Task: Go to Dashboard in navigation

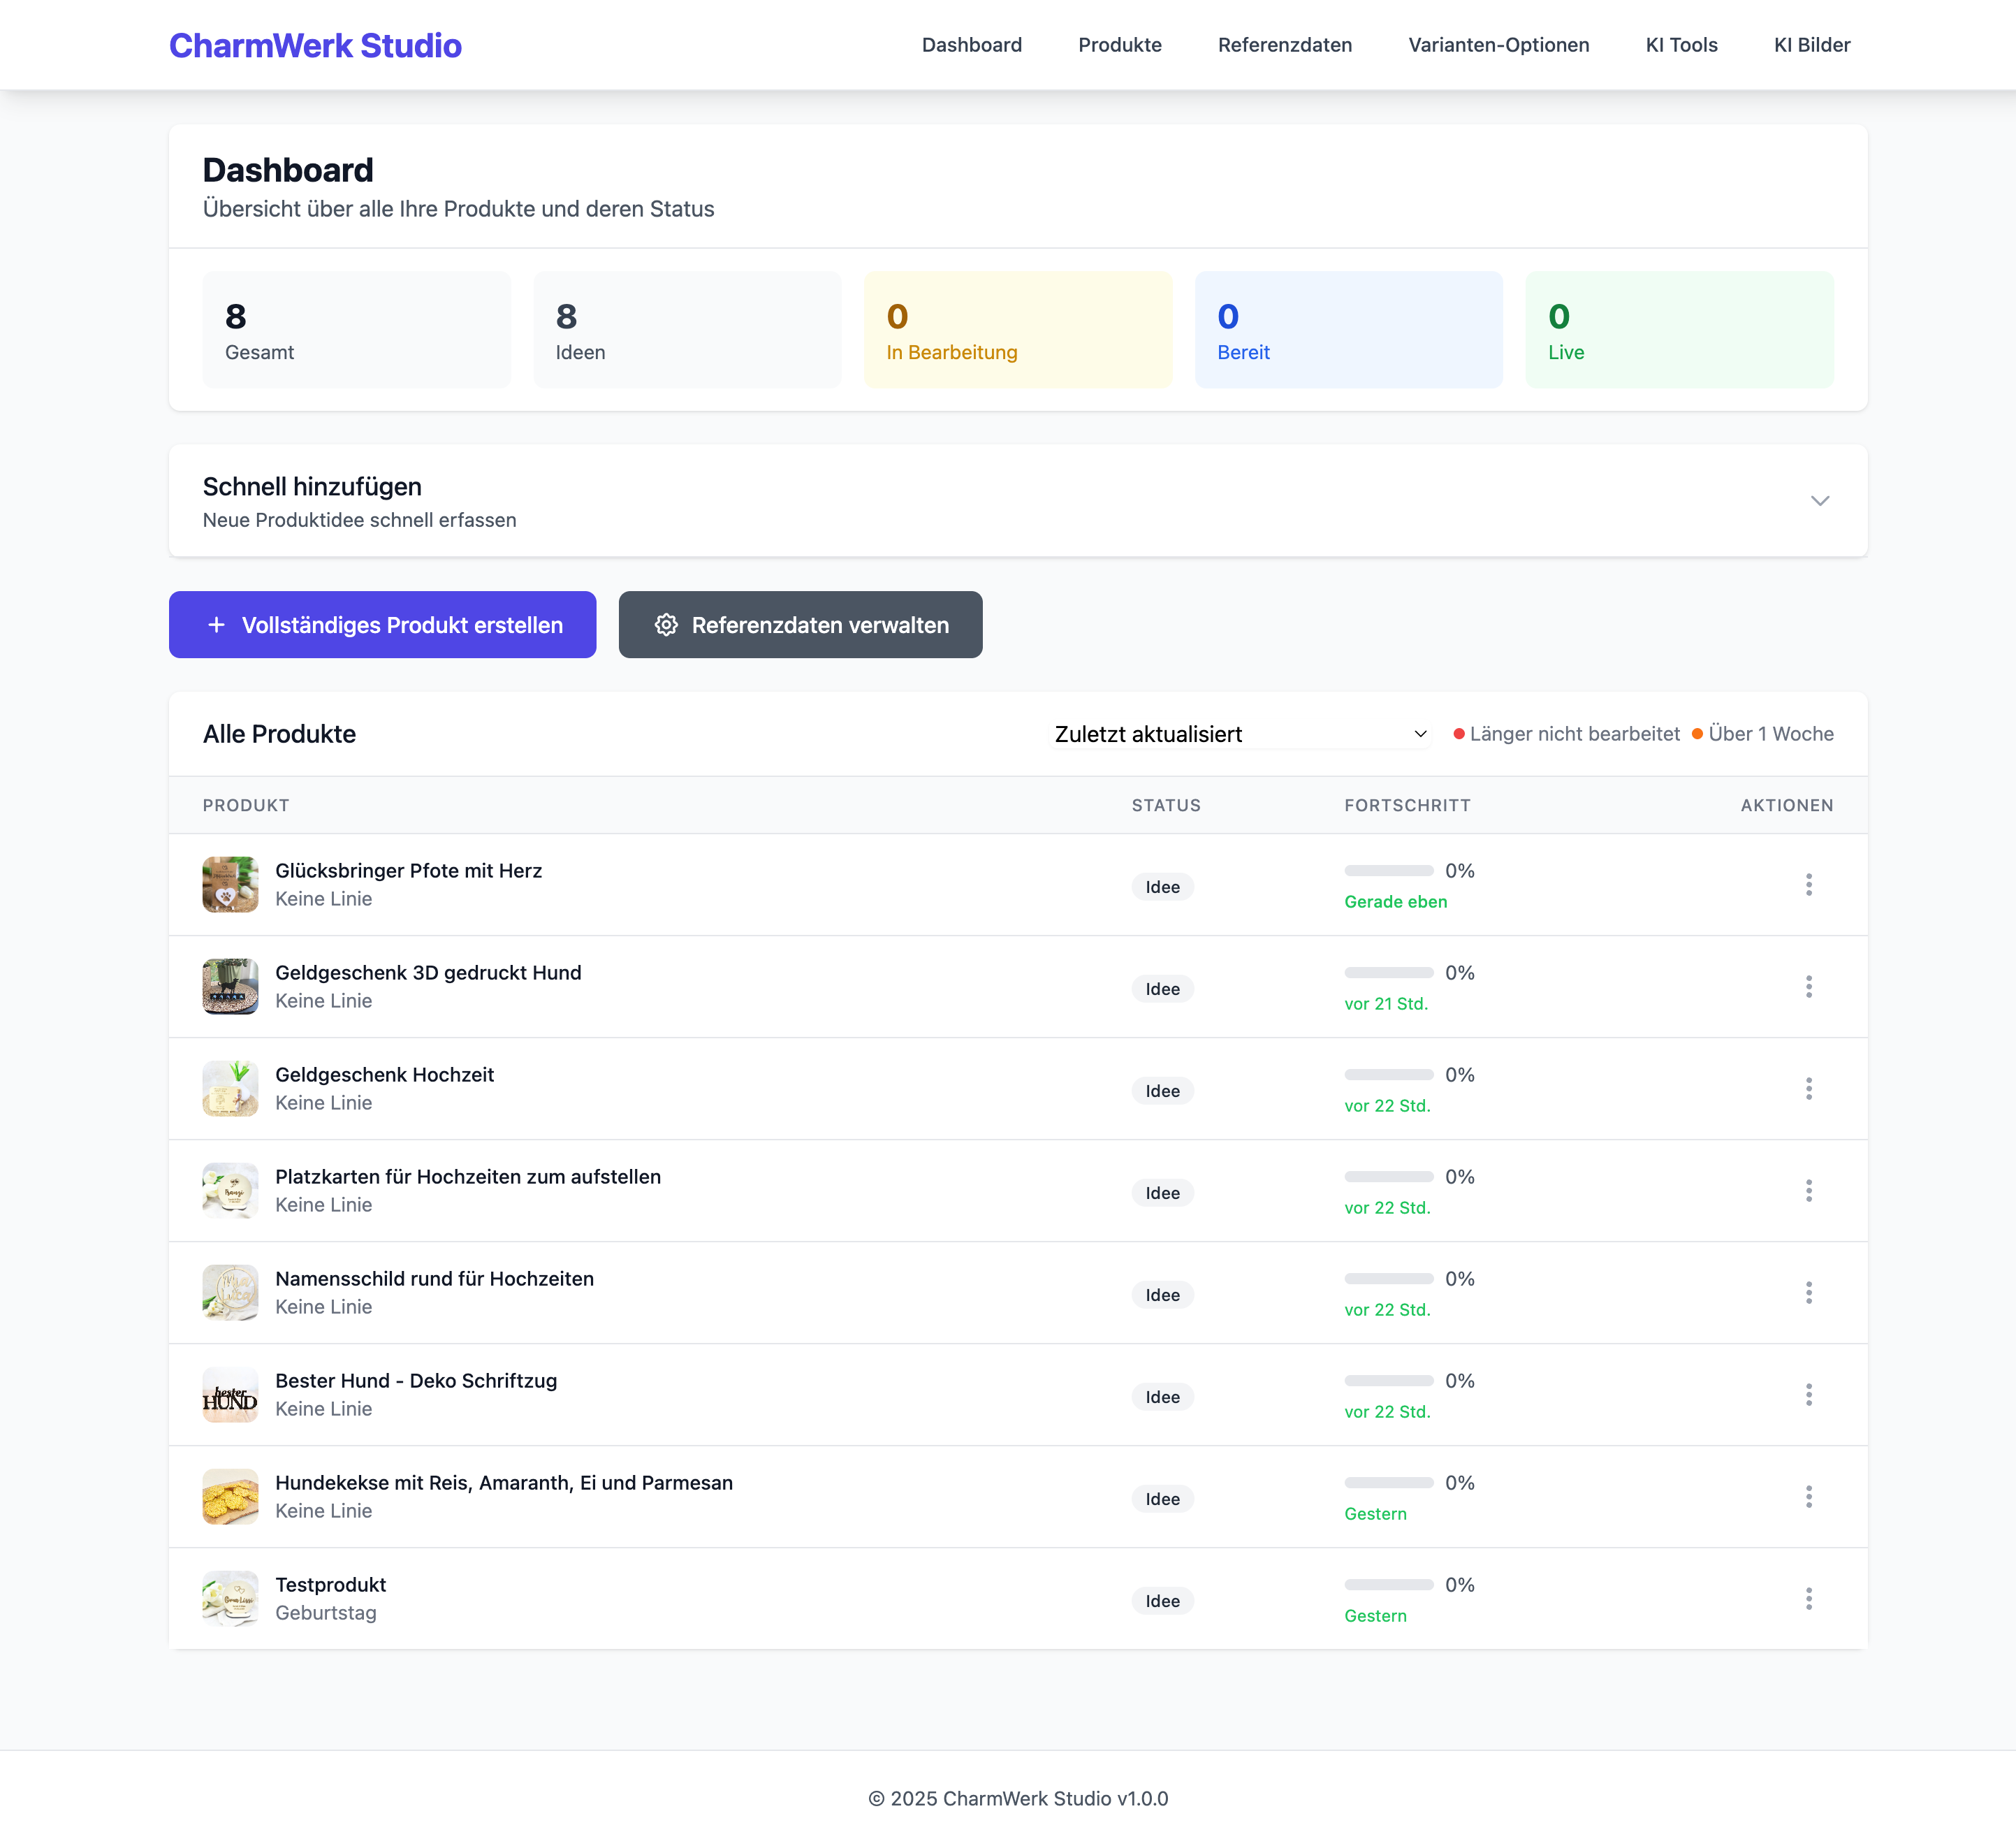Action: pos(971,45)
